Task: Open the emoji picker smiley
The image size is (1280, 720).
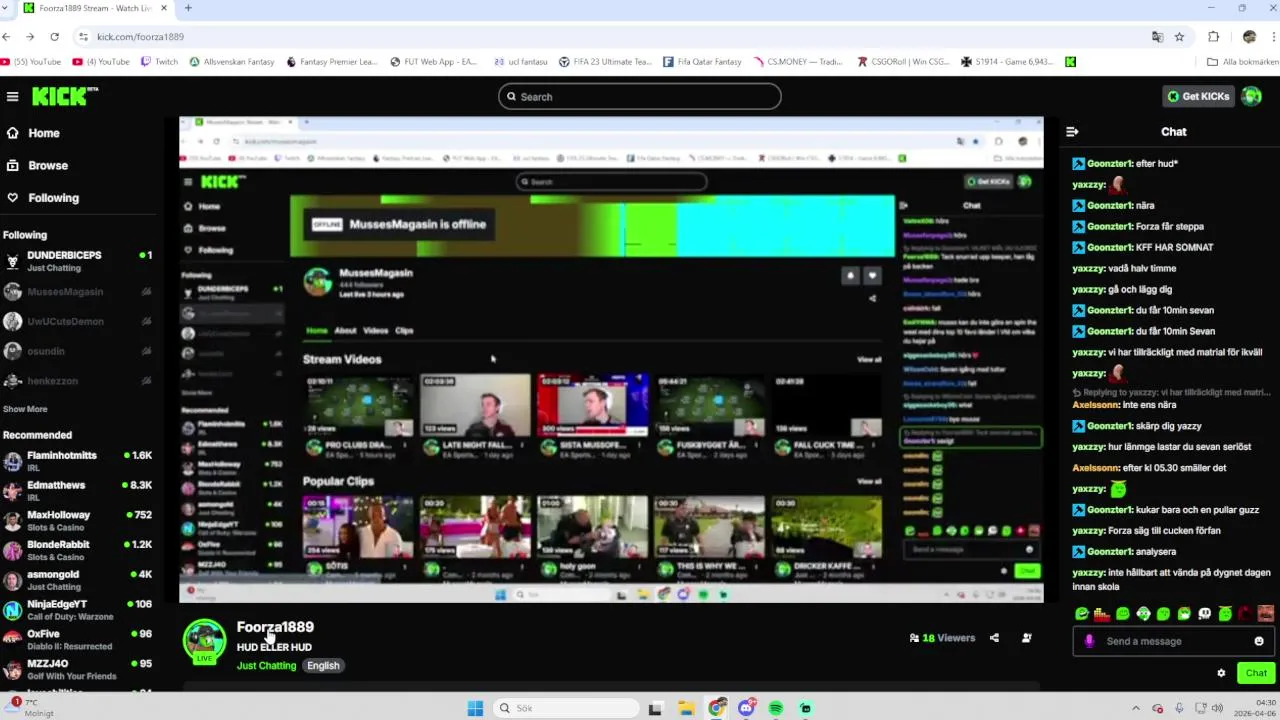Action: 1259,641
